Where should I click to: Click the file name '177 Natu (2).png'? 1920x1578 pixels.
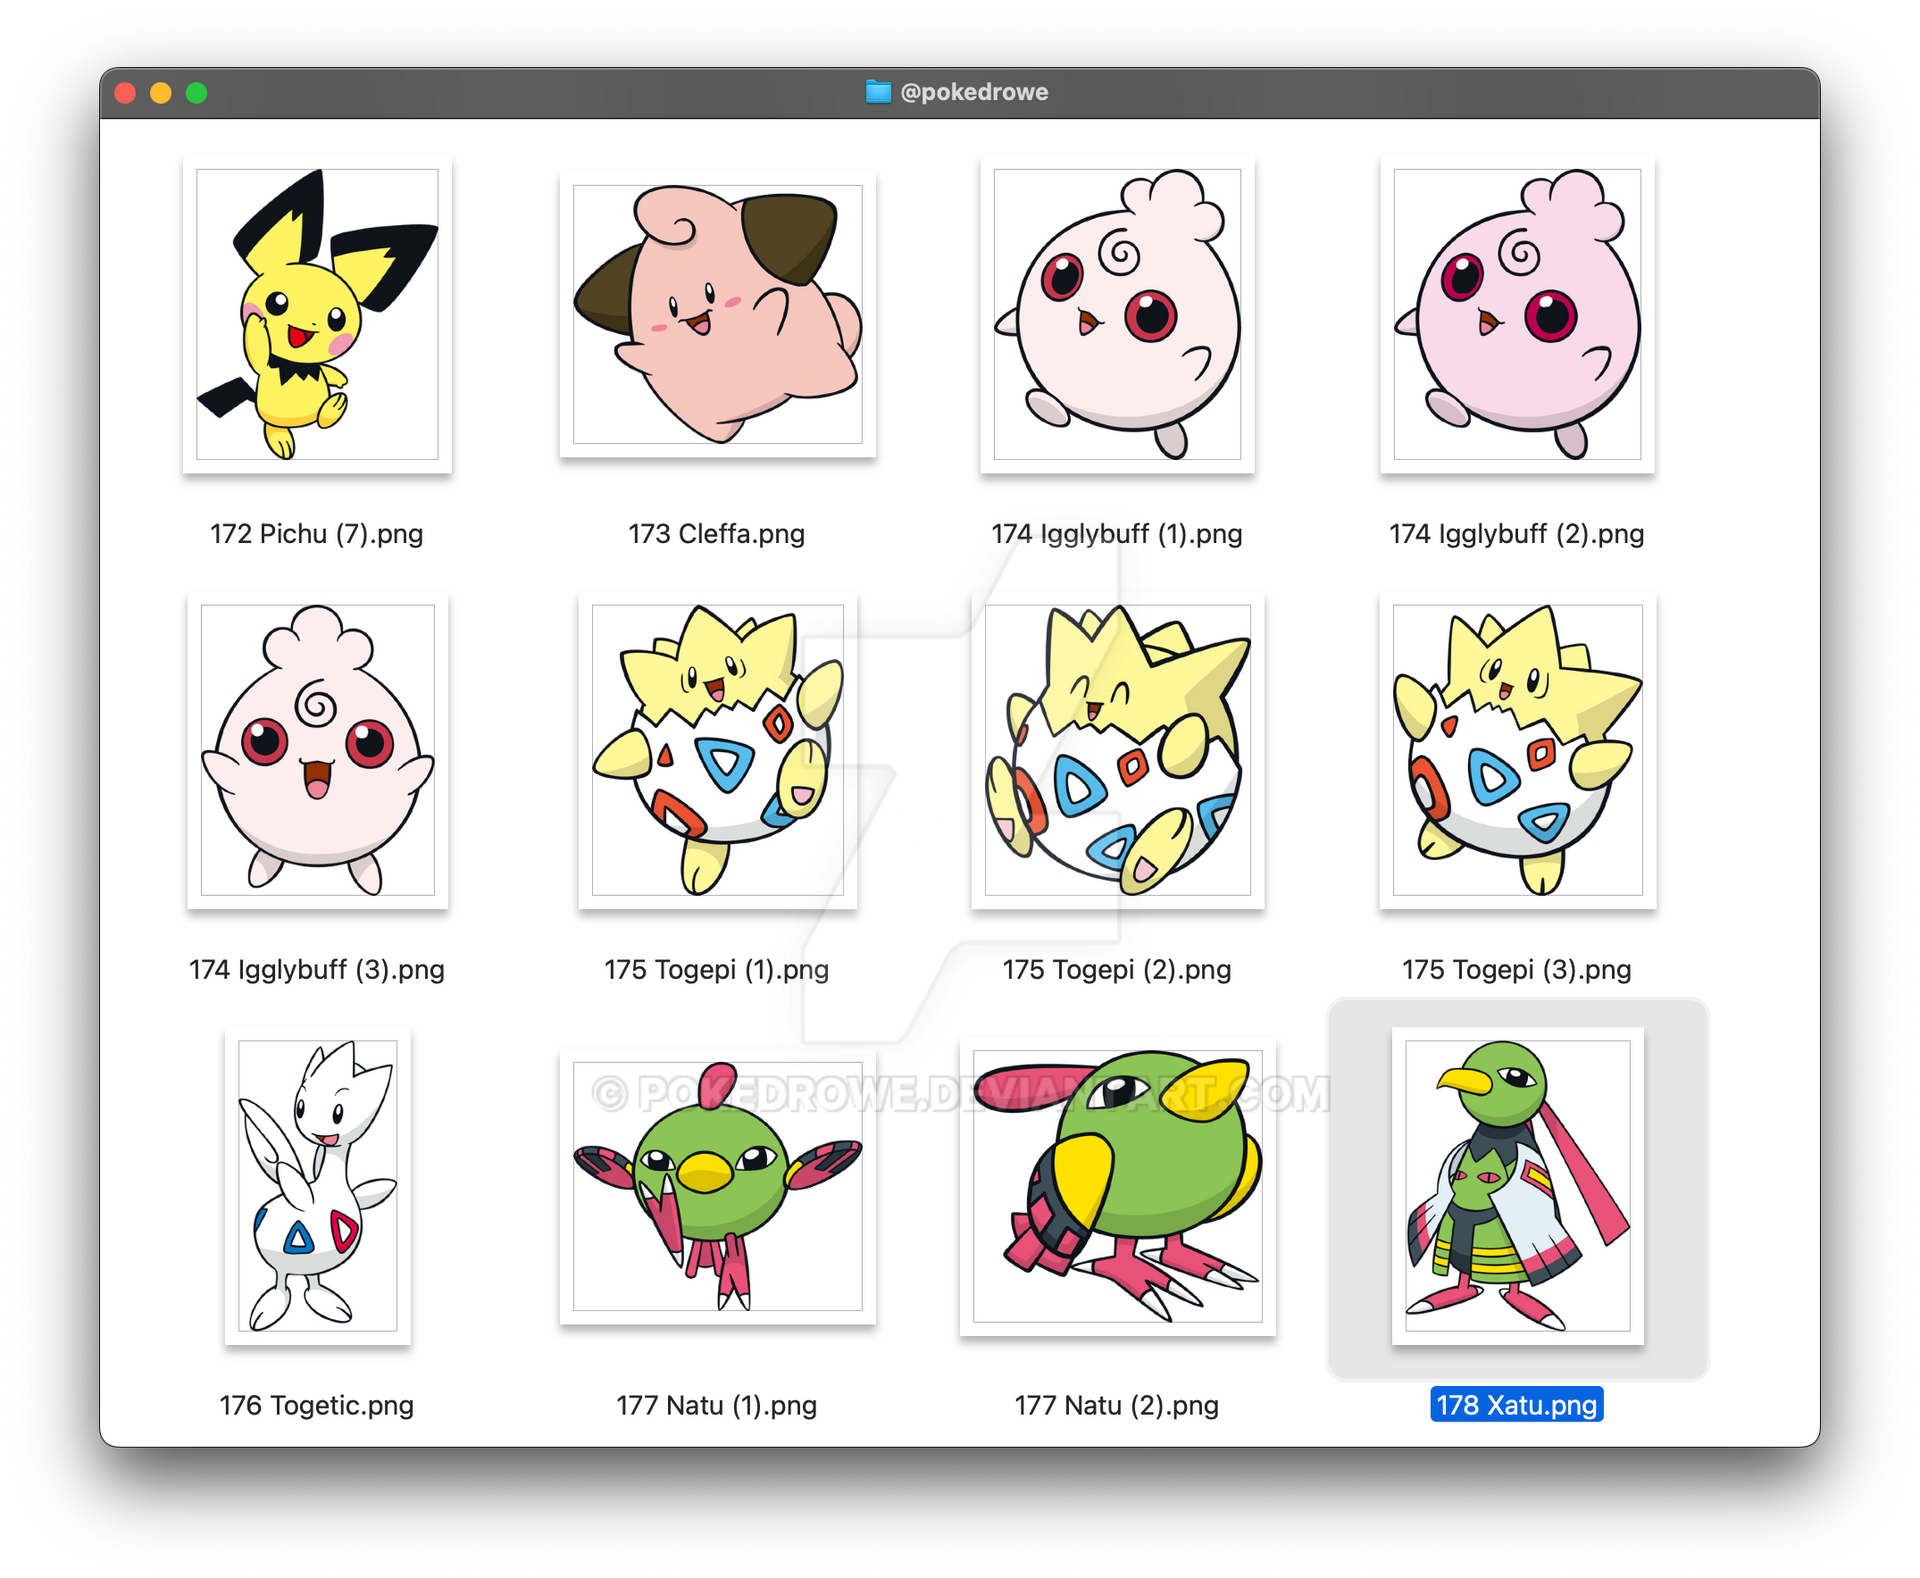1117,1406
